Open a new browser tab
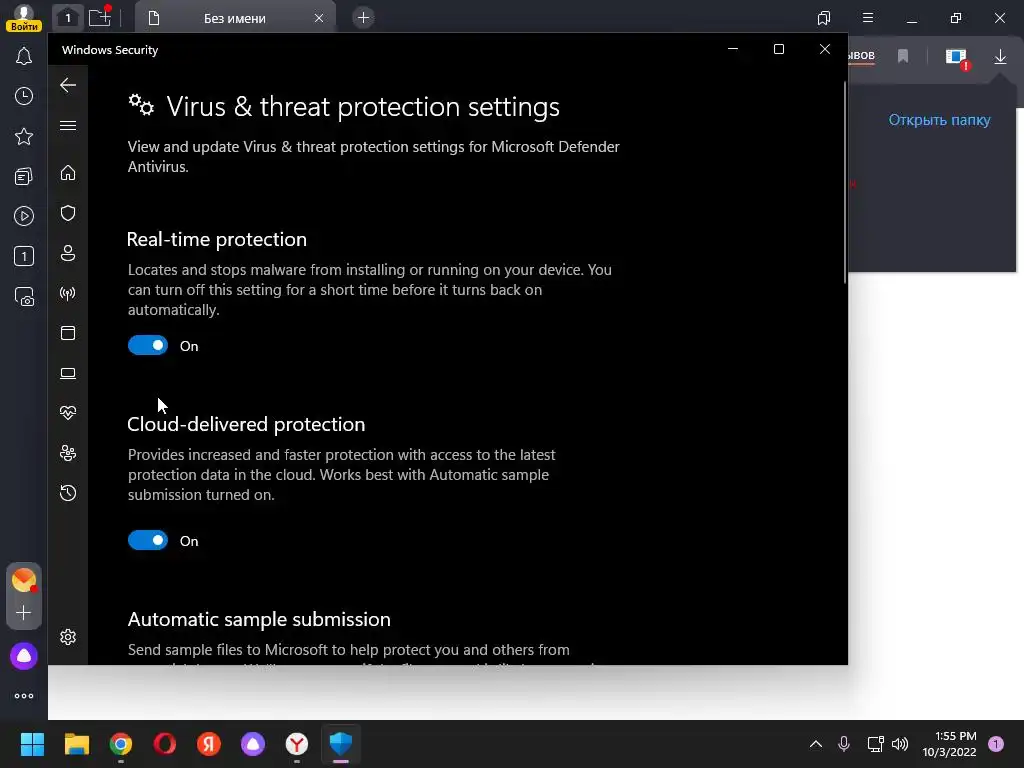The image size is (1024, 768). pos(364,18)
